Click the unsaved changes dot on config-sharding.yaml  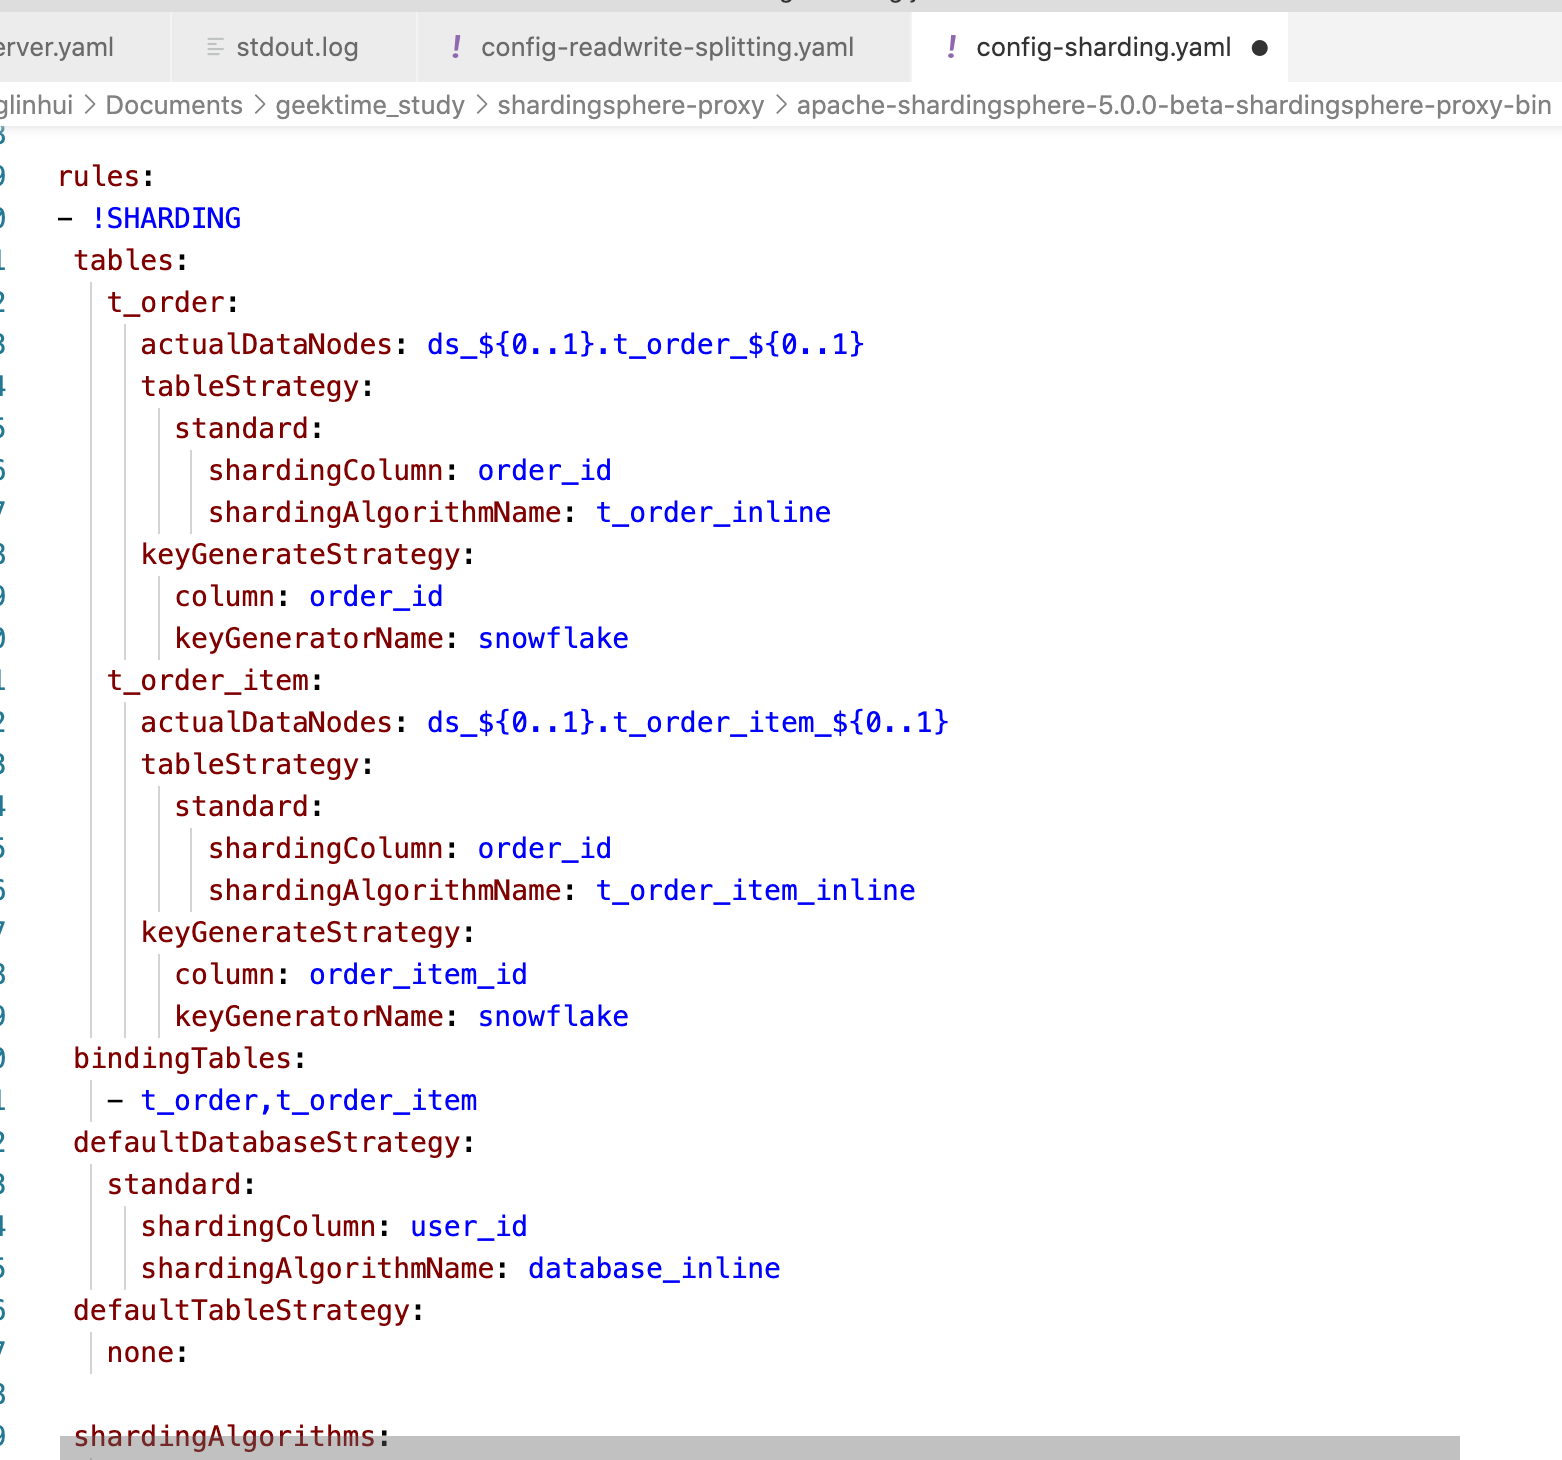coord(1261,46)
